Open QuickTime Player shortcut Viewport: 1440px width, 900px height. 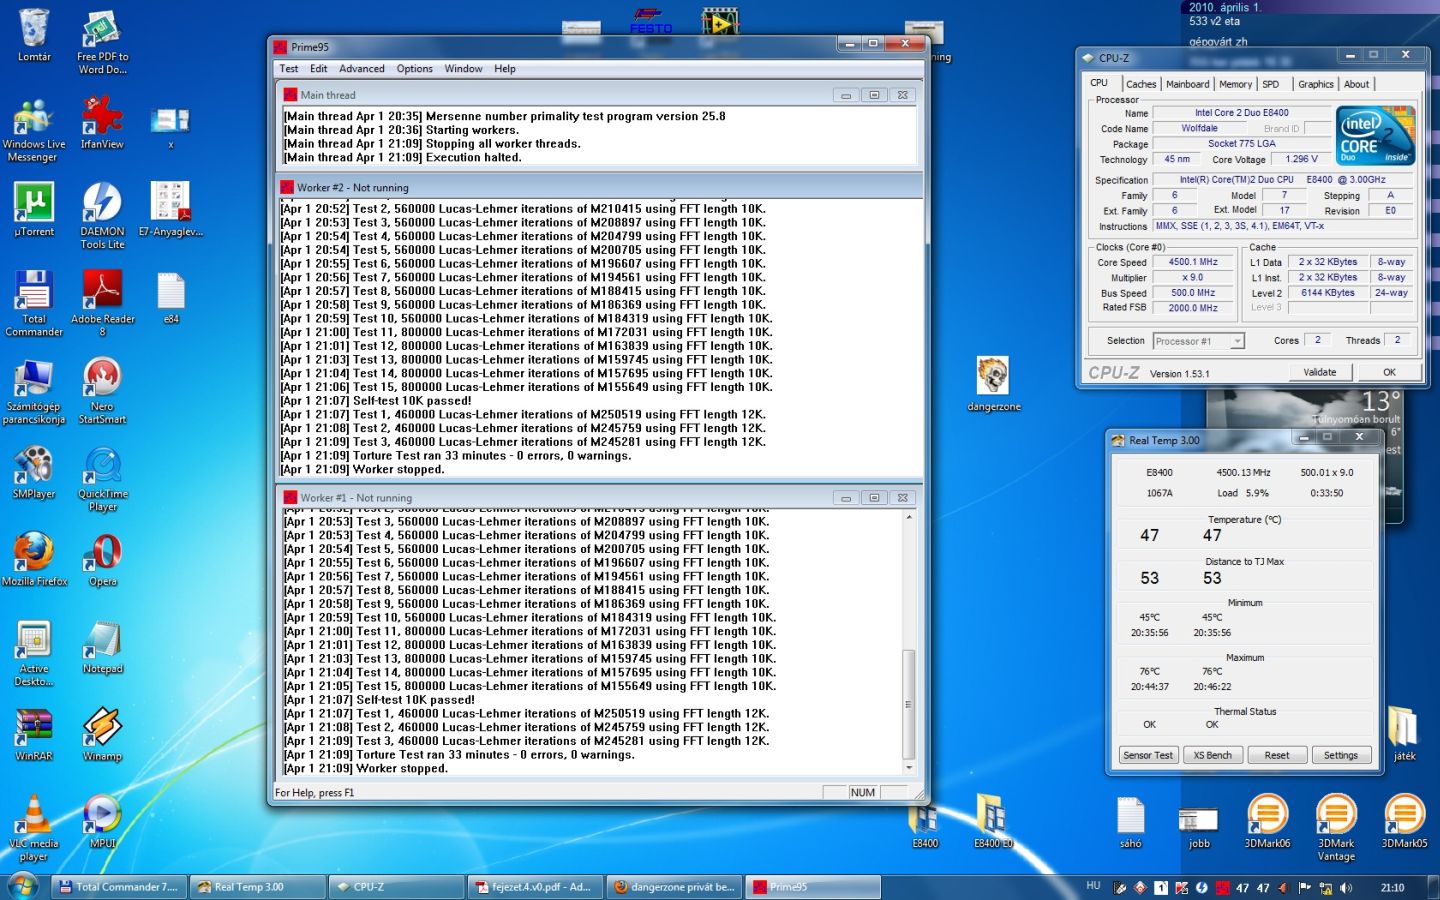102,479
